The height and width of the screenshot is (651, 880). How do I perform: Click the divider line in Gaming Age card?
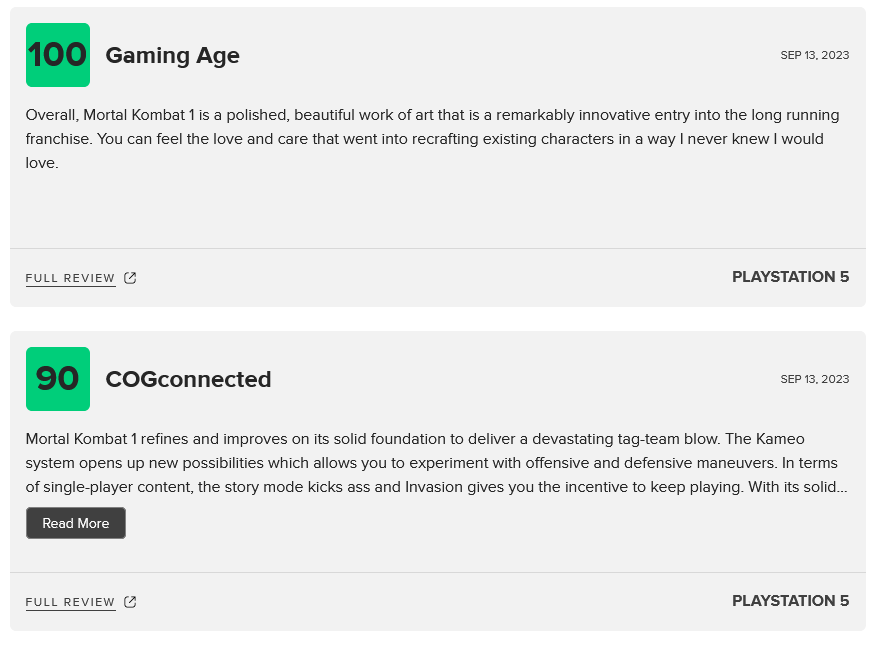(x=438, y=248)
